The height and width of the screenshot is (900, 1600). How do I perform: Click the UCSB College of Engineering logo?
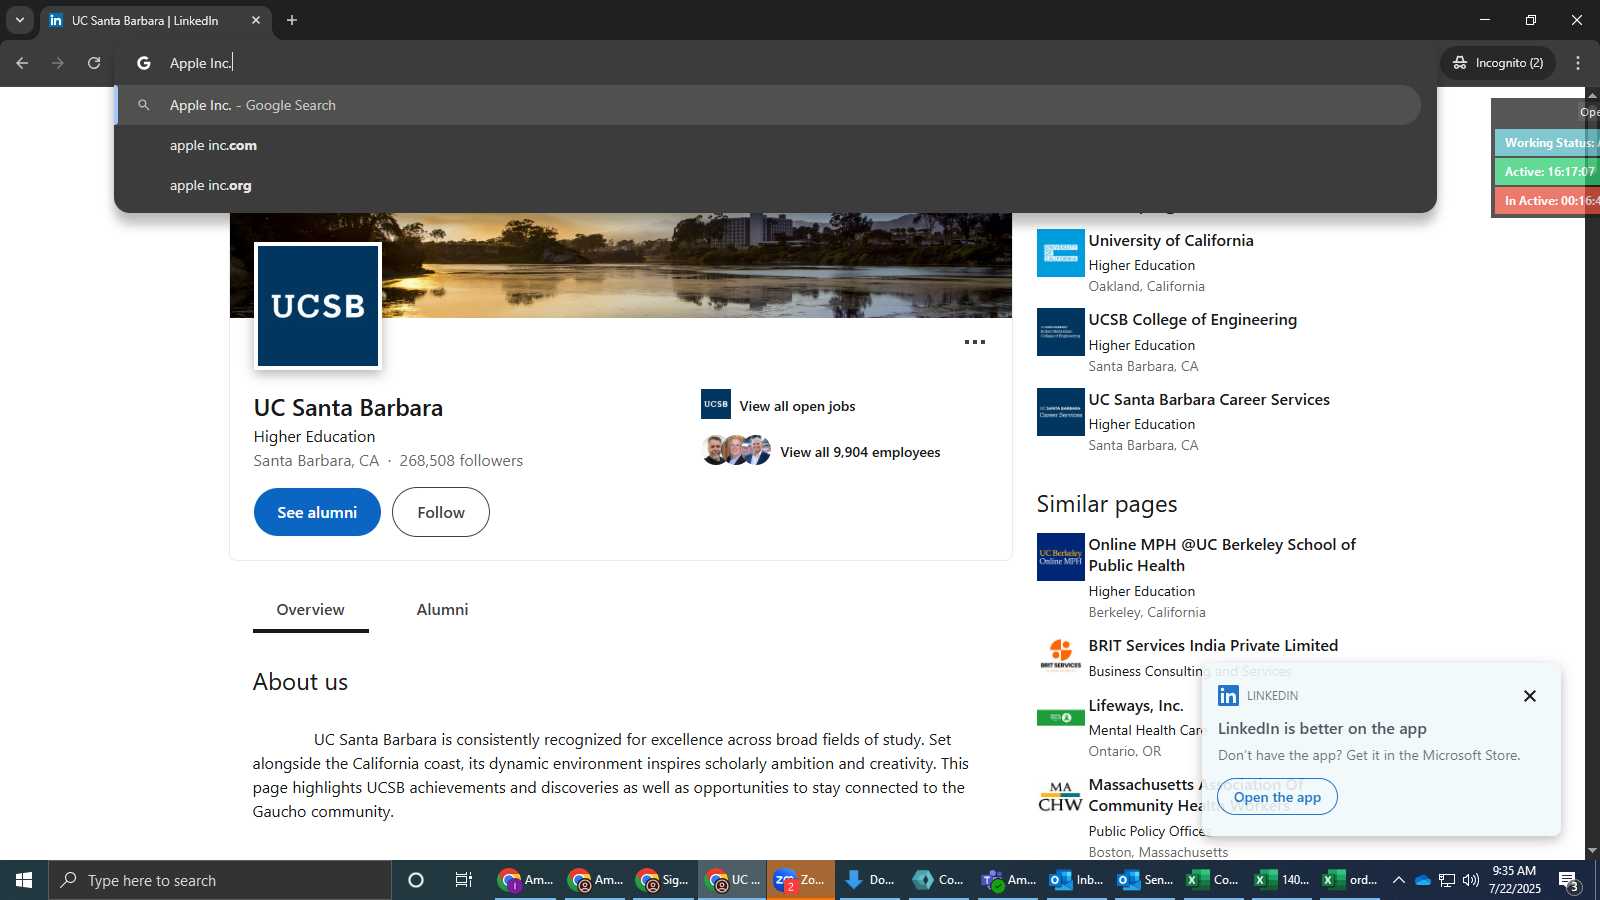point(1061,332)
